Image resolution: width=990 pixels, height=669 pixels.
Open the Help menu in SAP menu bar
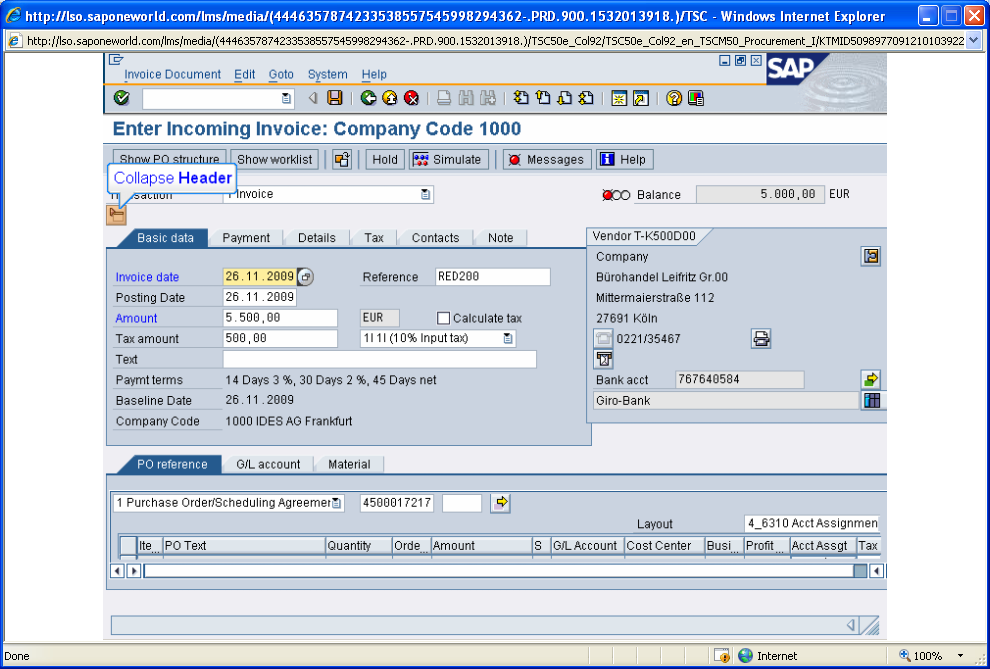374,74
